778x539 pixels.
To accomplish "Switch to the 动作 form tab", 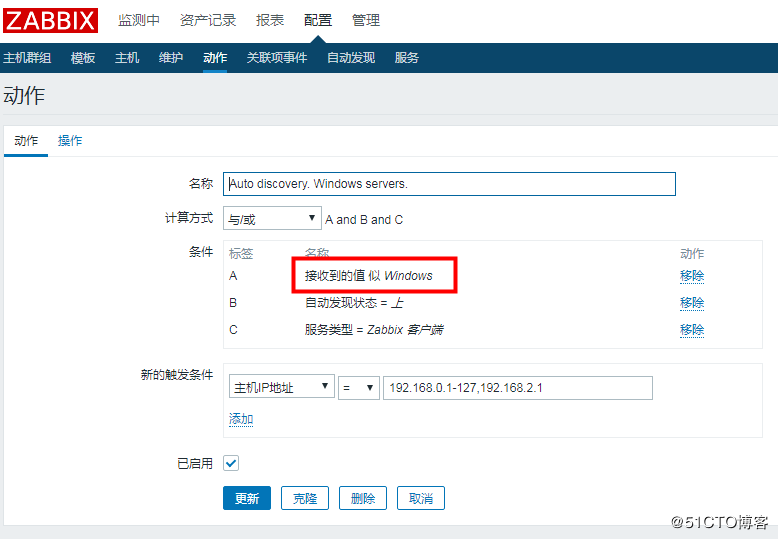I will pos(26,141).
